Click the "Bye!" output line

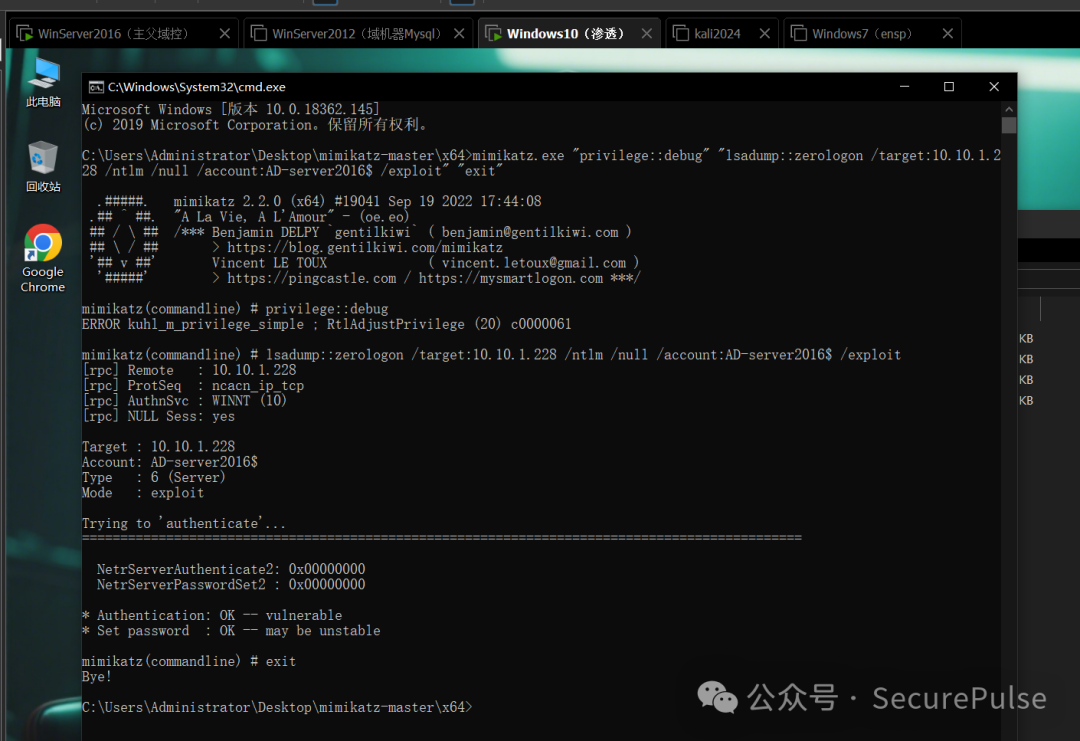[x=96, y=676]
